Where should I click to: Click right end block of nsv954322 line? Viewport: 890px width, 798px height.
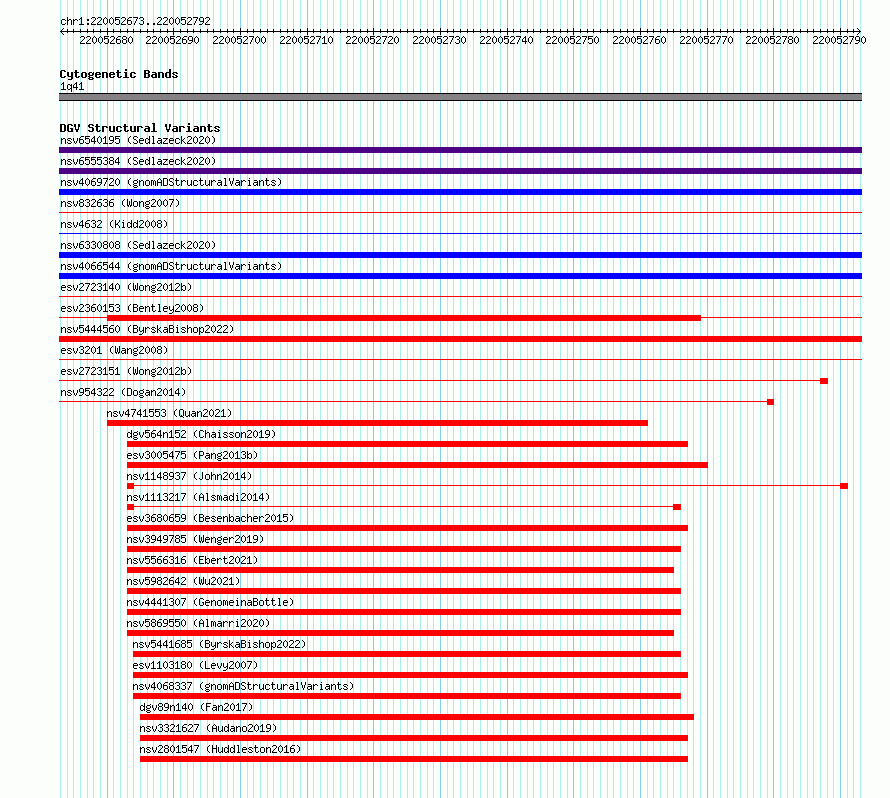click(x=770, y=402)
